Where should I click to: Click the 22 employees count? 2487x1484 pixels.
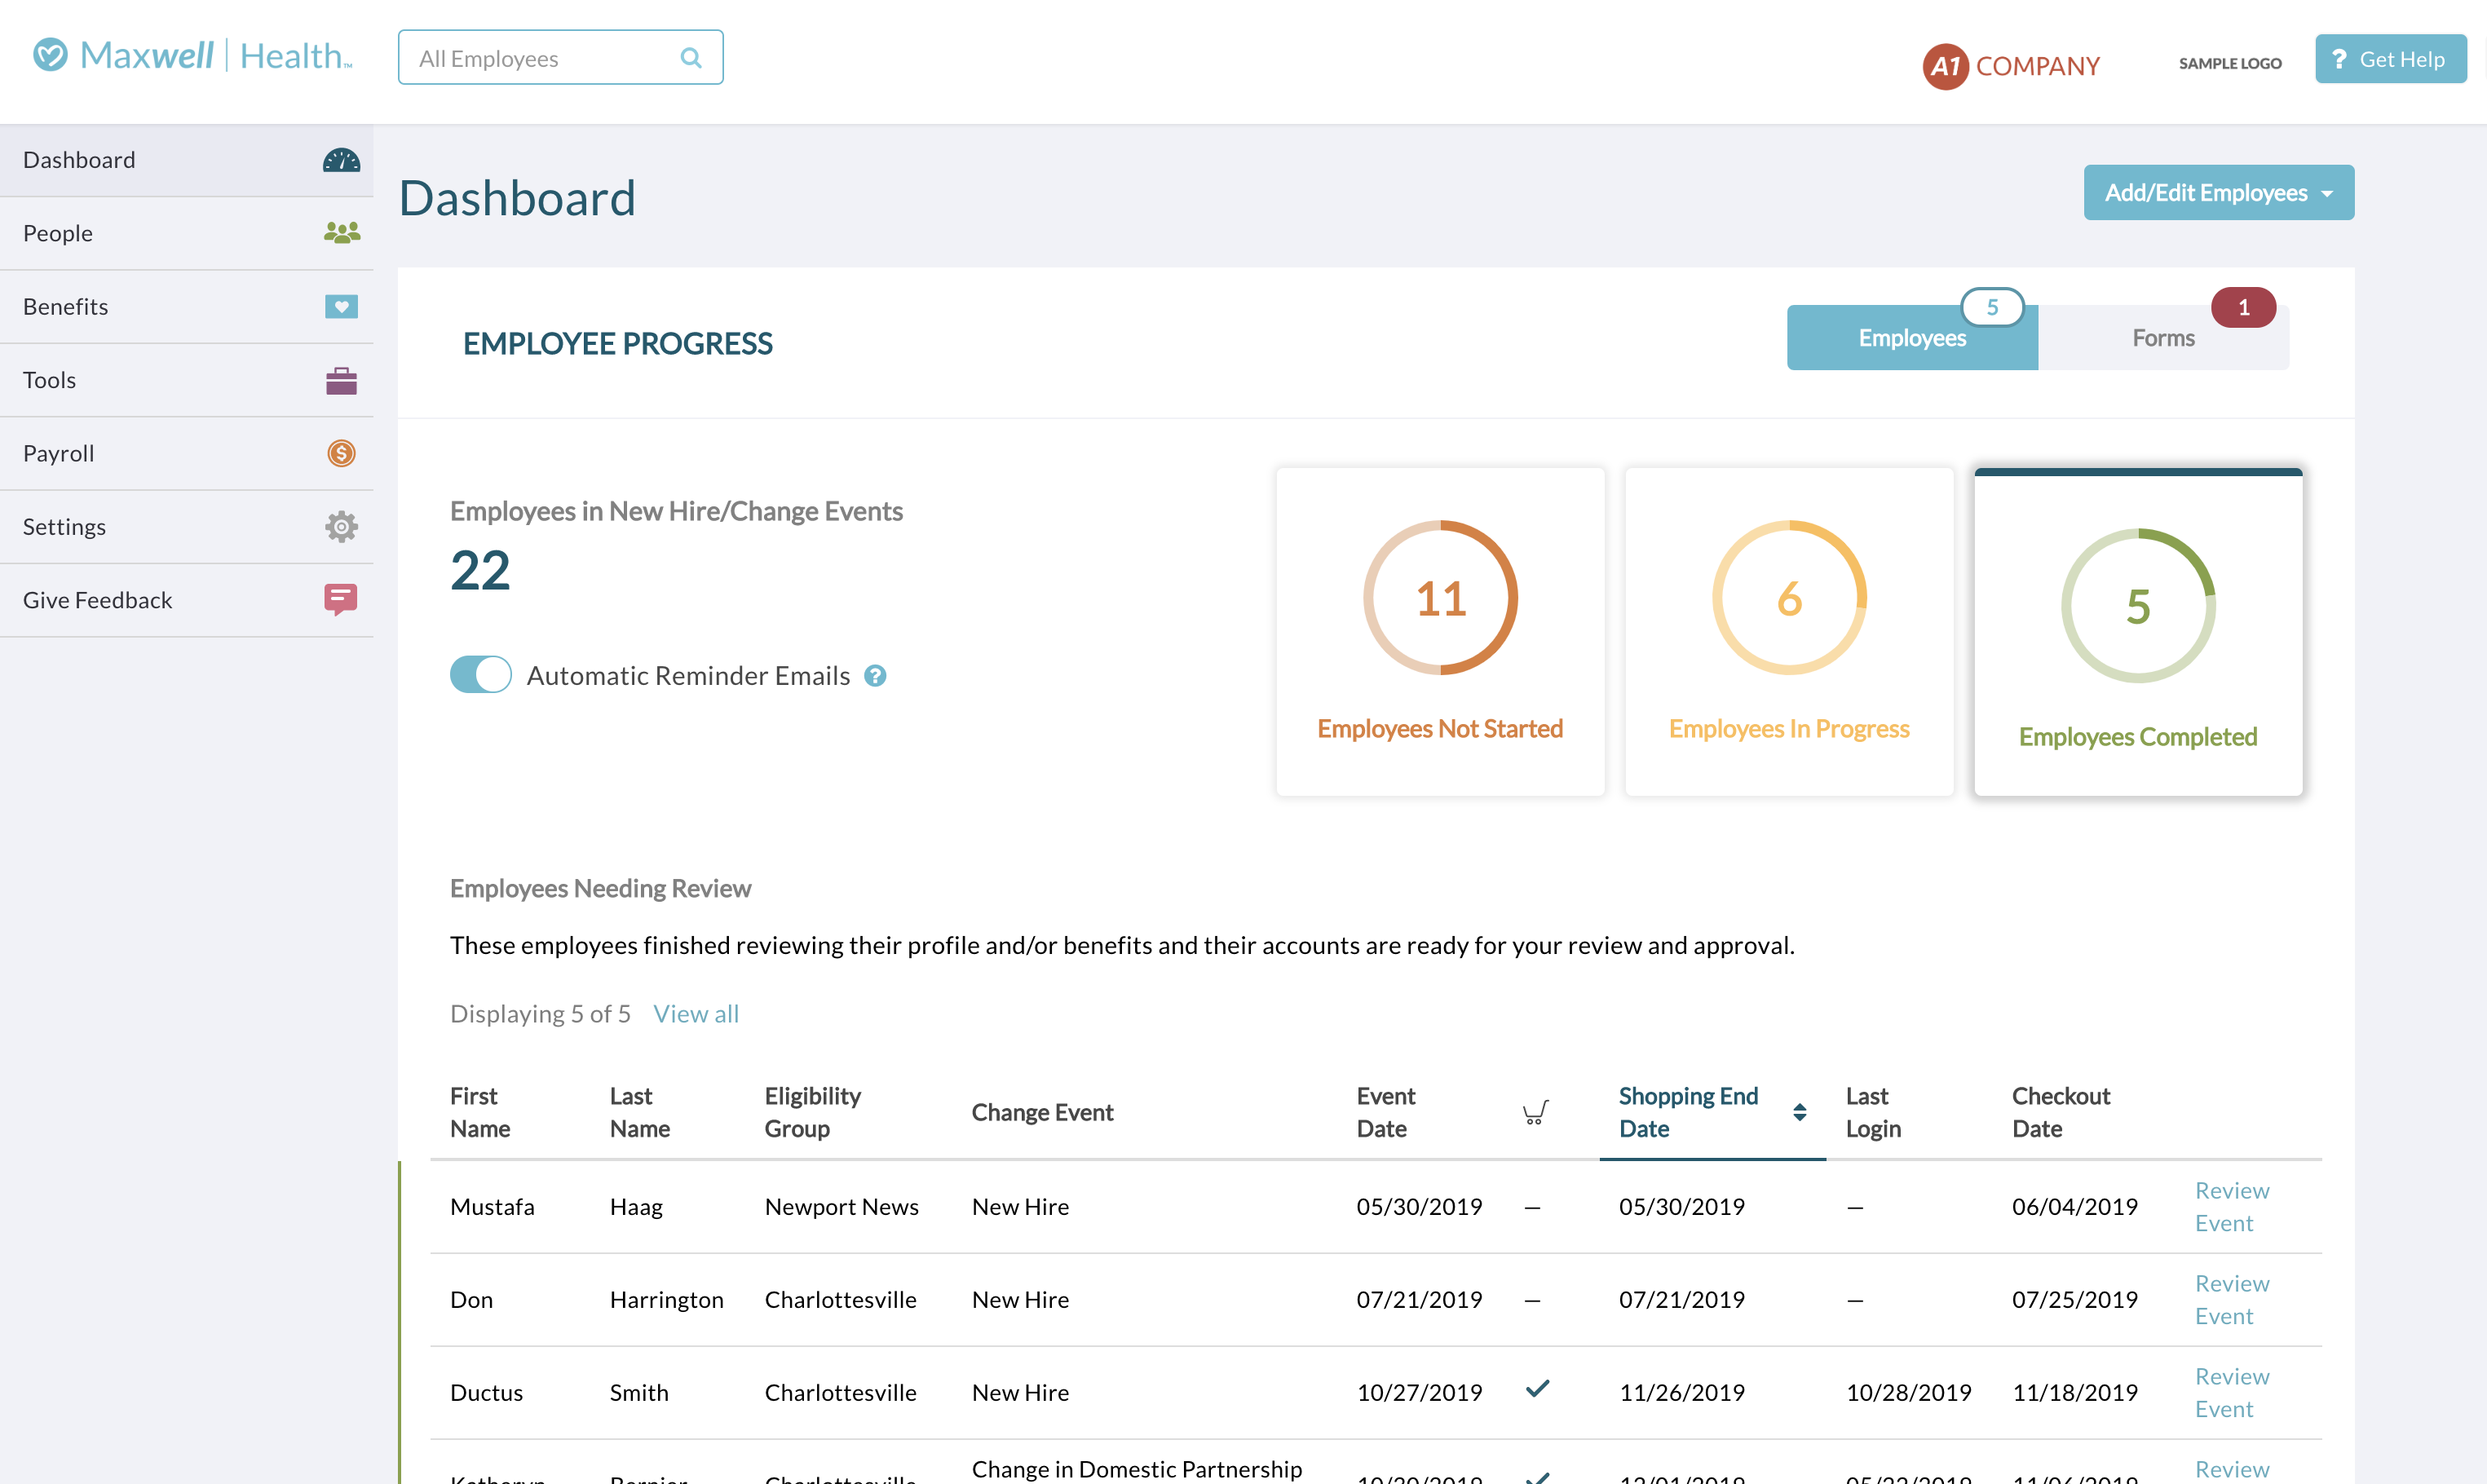[x=480, y=571]
